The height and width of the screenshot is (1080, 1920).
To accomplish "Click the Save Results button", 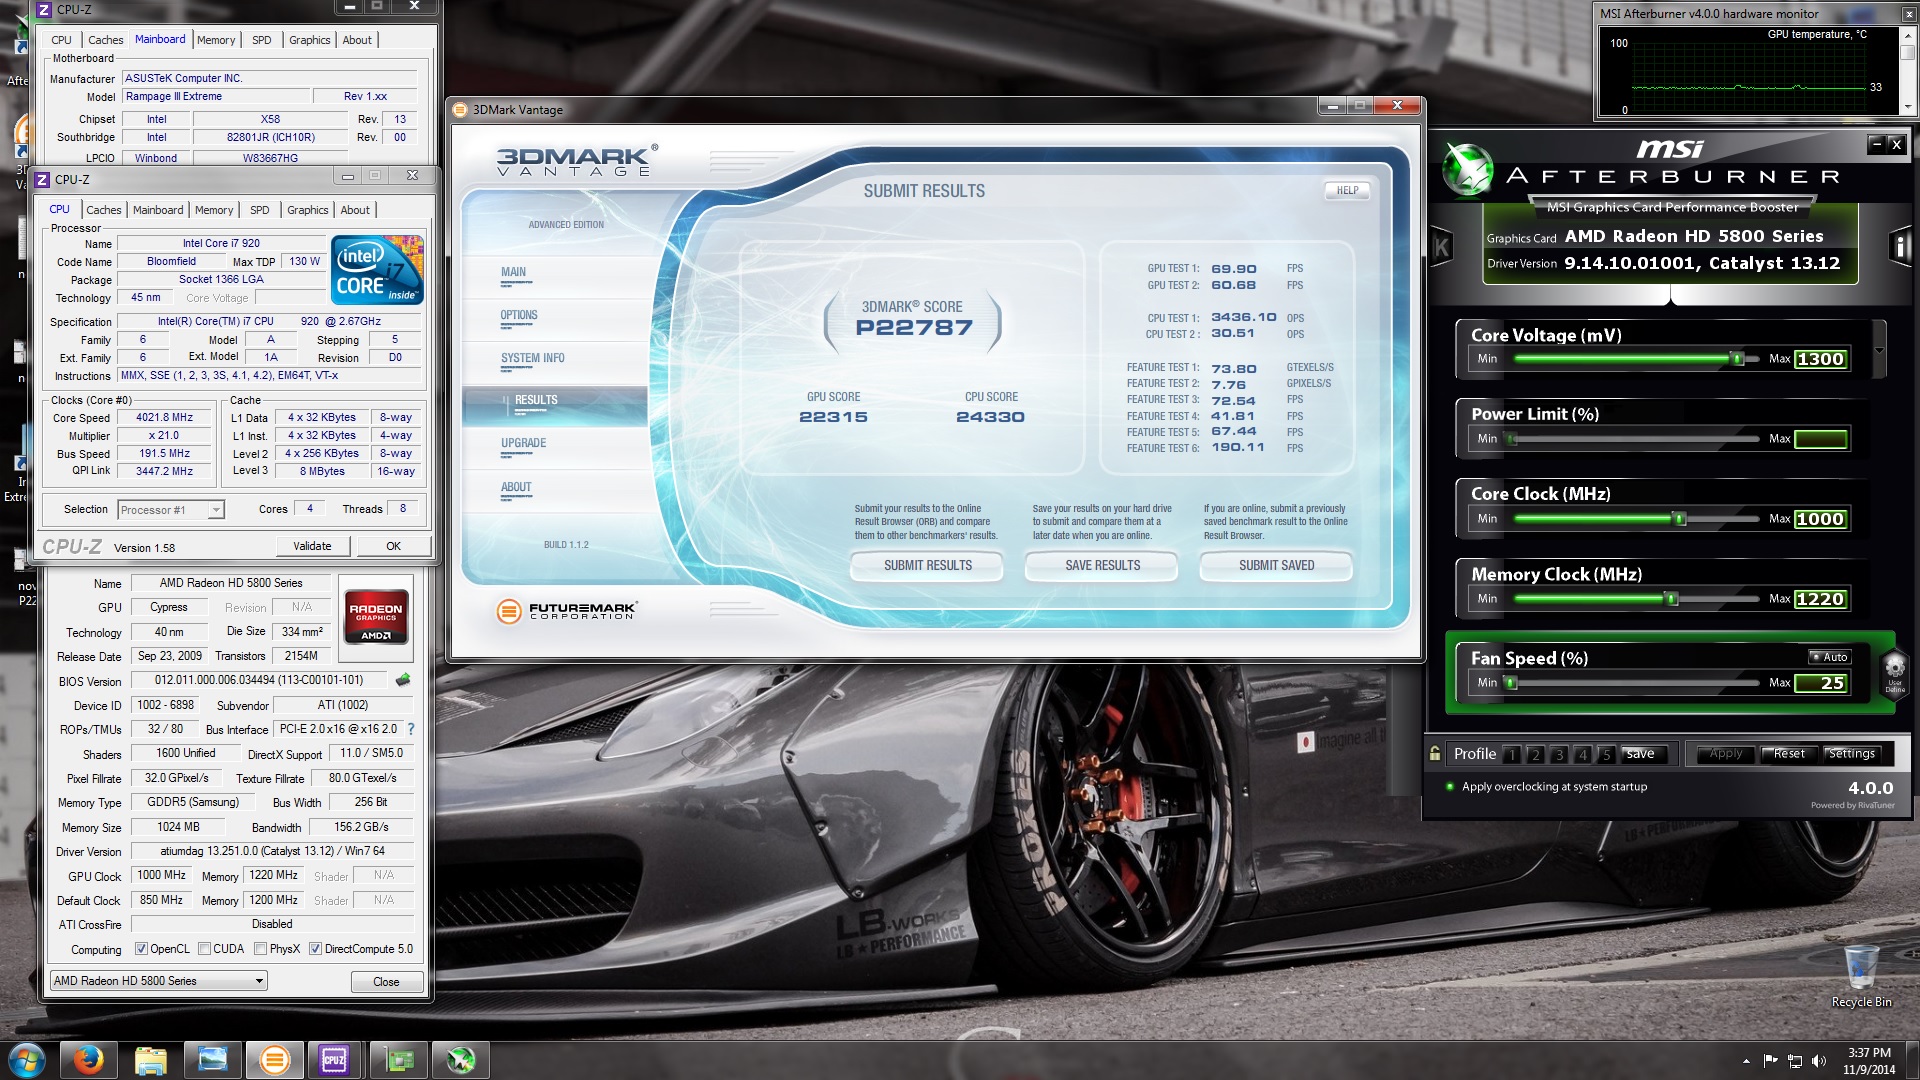I will [1102, 565].
